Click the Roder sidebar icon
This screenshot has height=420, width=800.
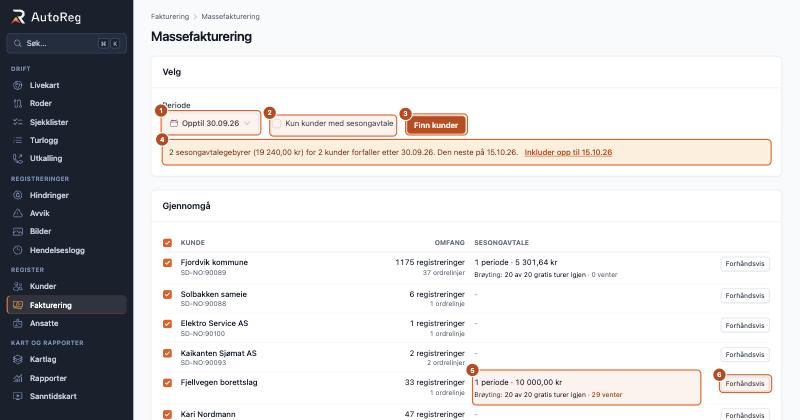point(18,103)
